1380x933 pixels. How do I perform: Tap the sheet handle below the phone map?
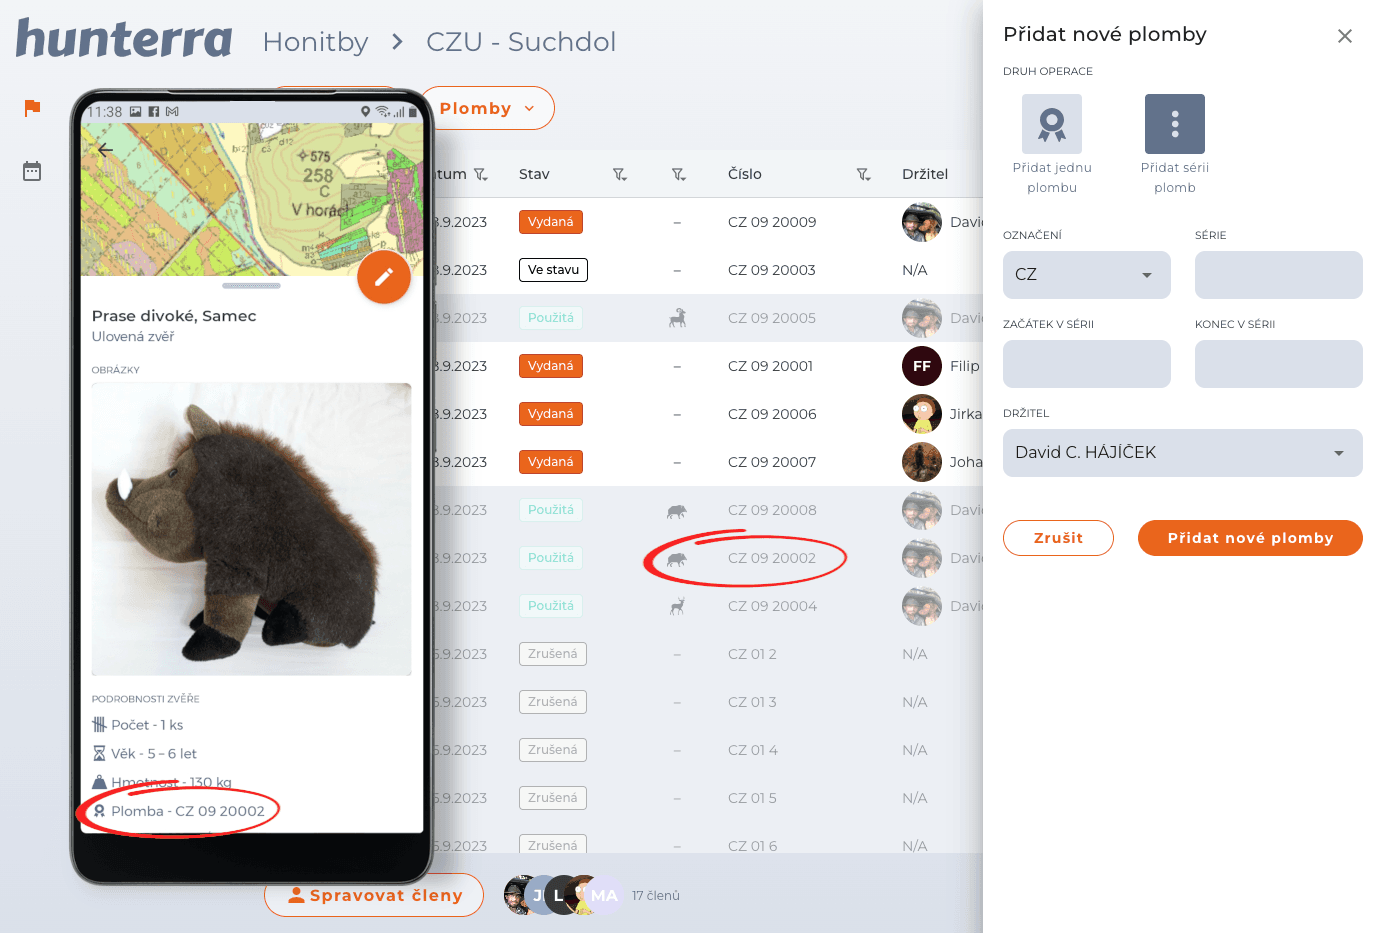pyautogui.click(x=252, y=286)
